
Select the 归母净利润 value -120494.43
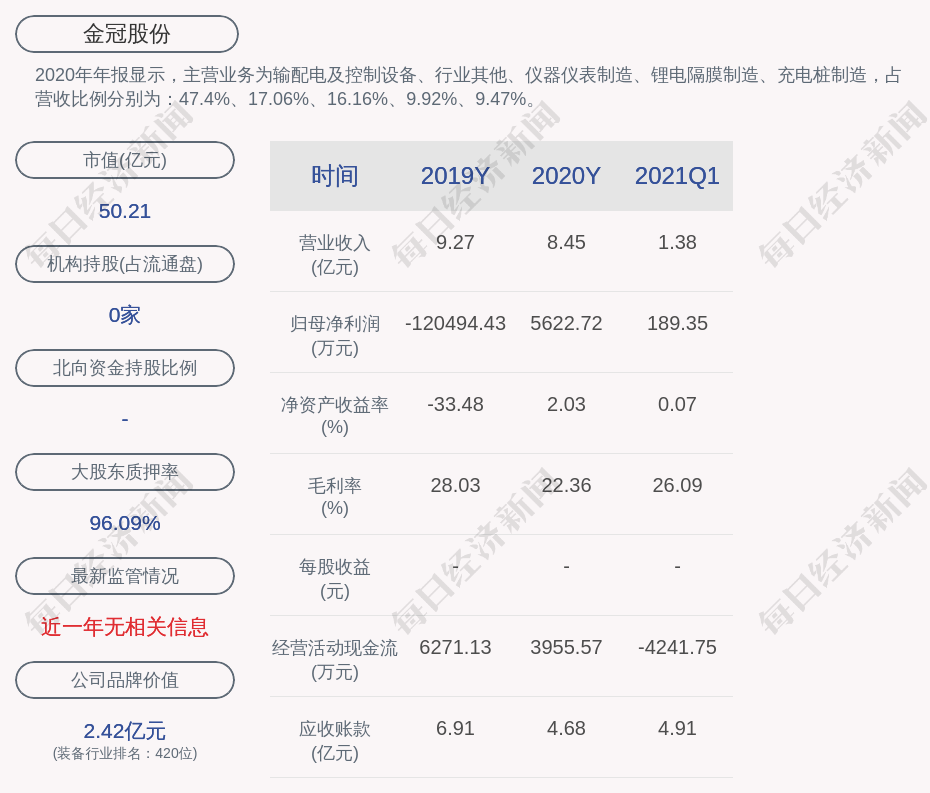pos(455,324)
